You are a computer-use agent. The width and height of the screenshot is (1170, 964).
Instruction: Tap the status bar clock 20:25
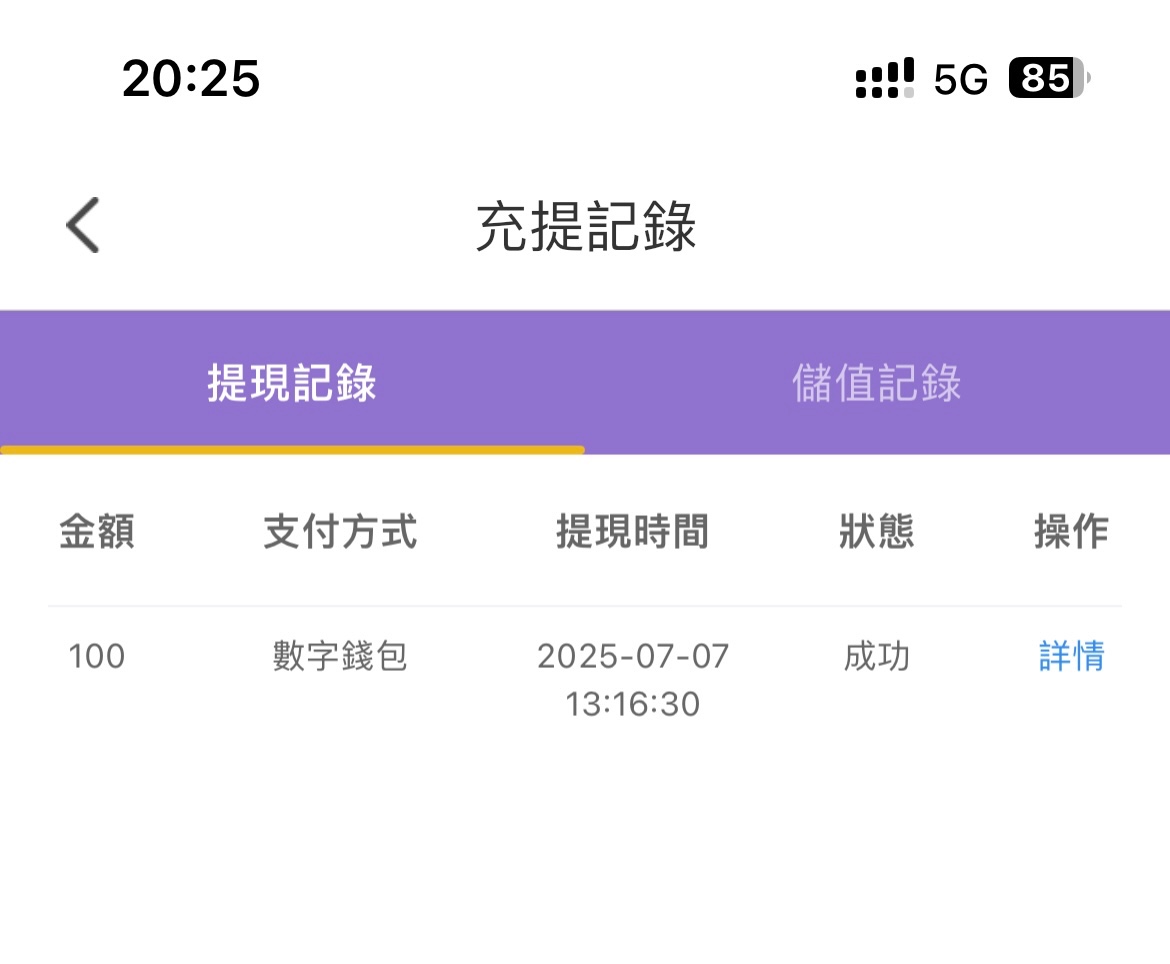tap(191, 78)
